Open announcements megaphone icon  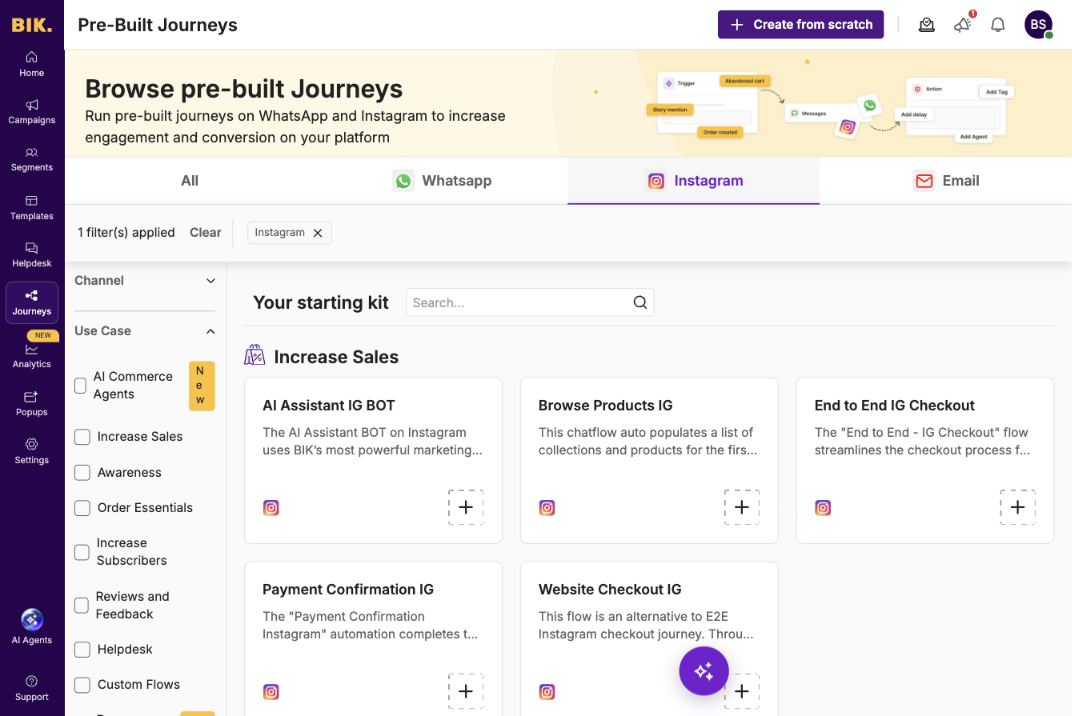pyautogui.click(x=963, y=25)
